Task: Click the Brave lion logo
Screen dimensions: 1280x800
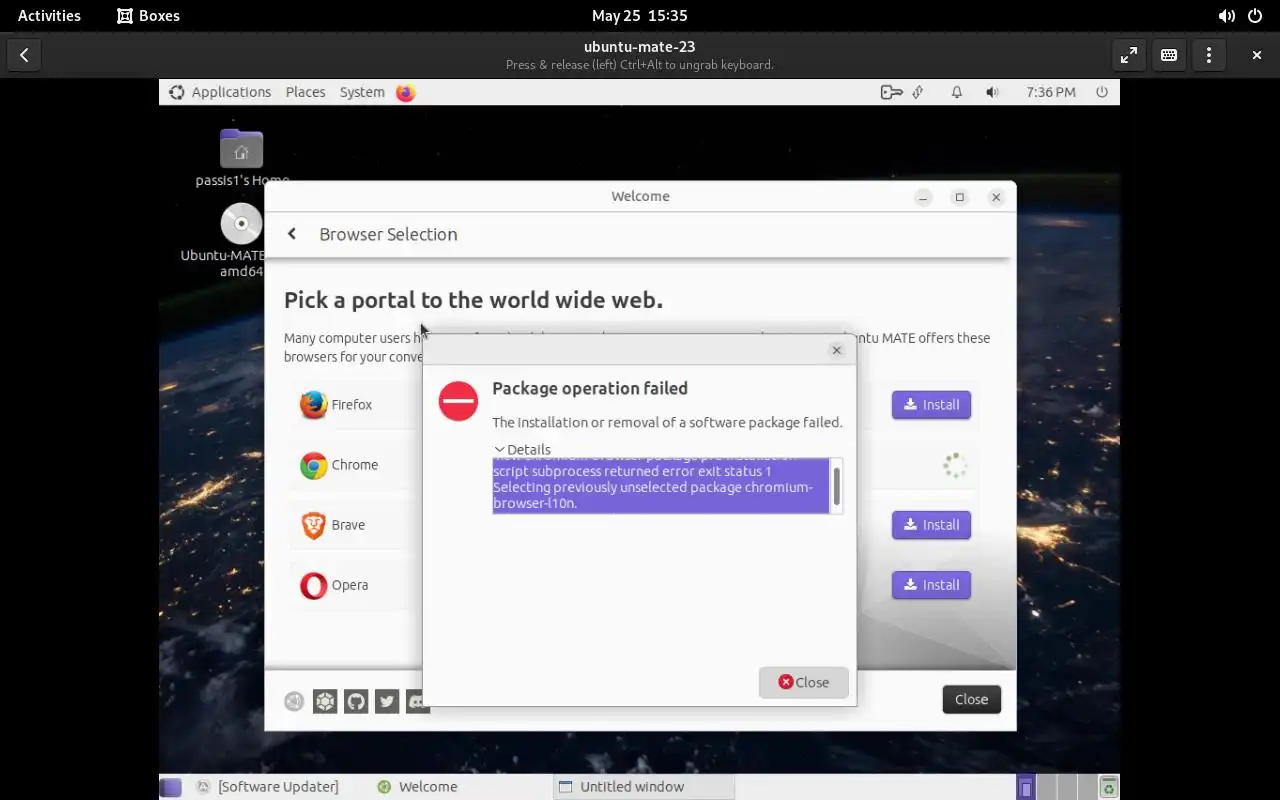Action: click(x=313, y=525)
